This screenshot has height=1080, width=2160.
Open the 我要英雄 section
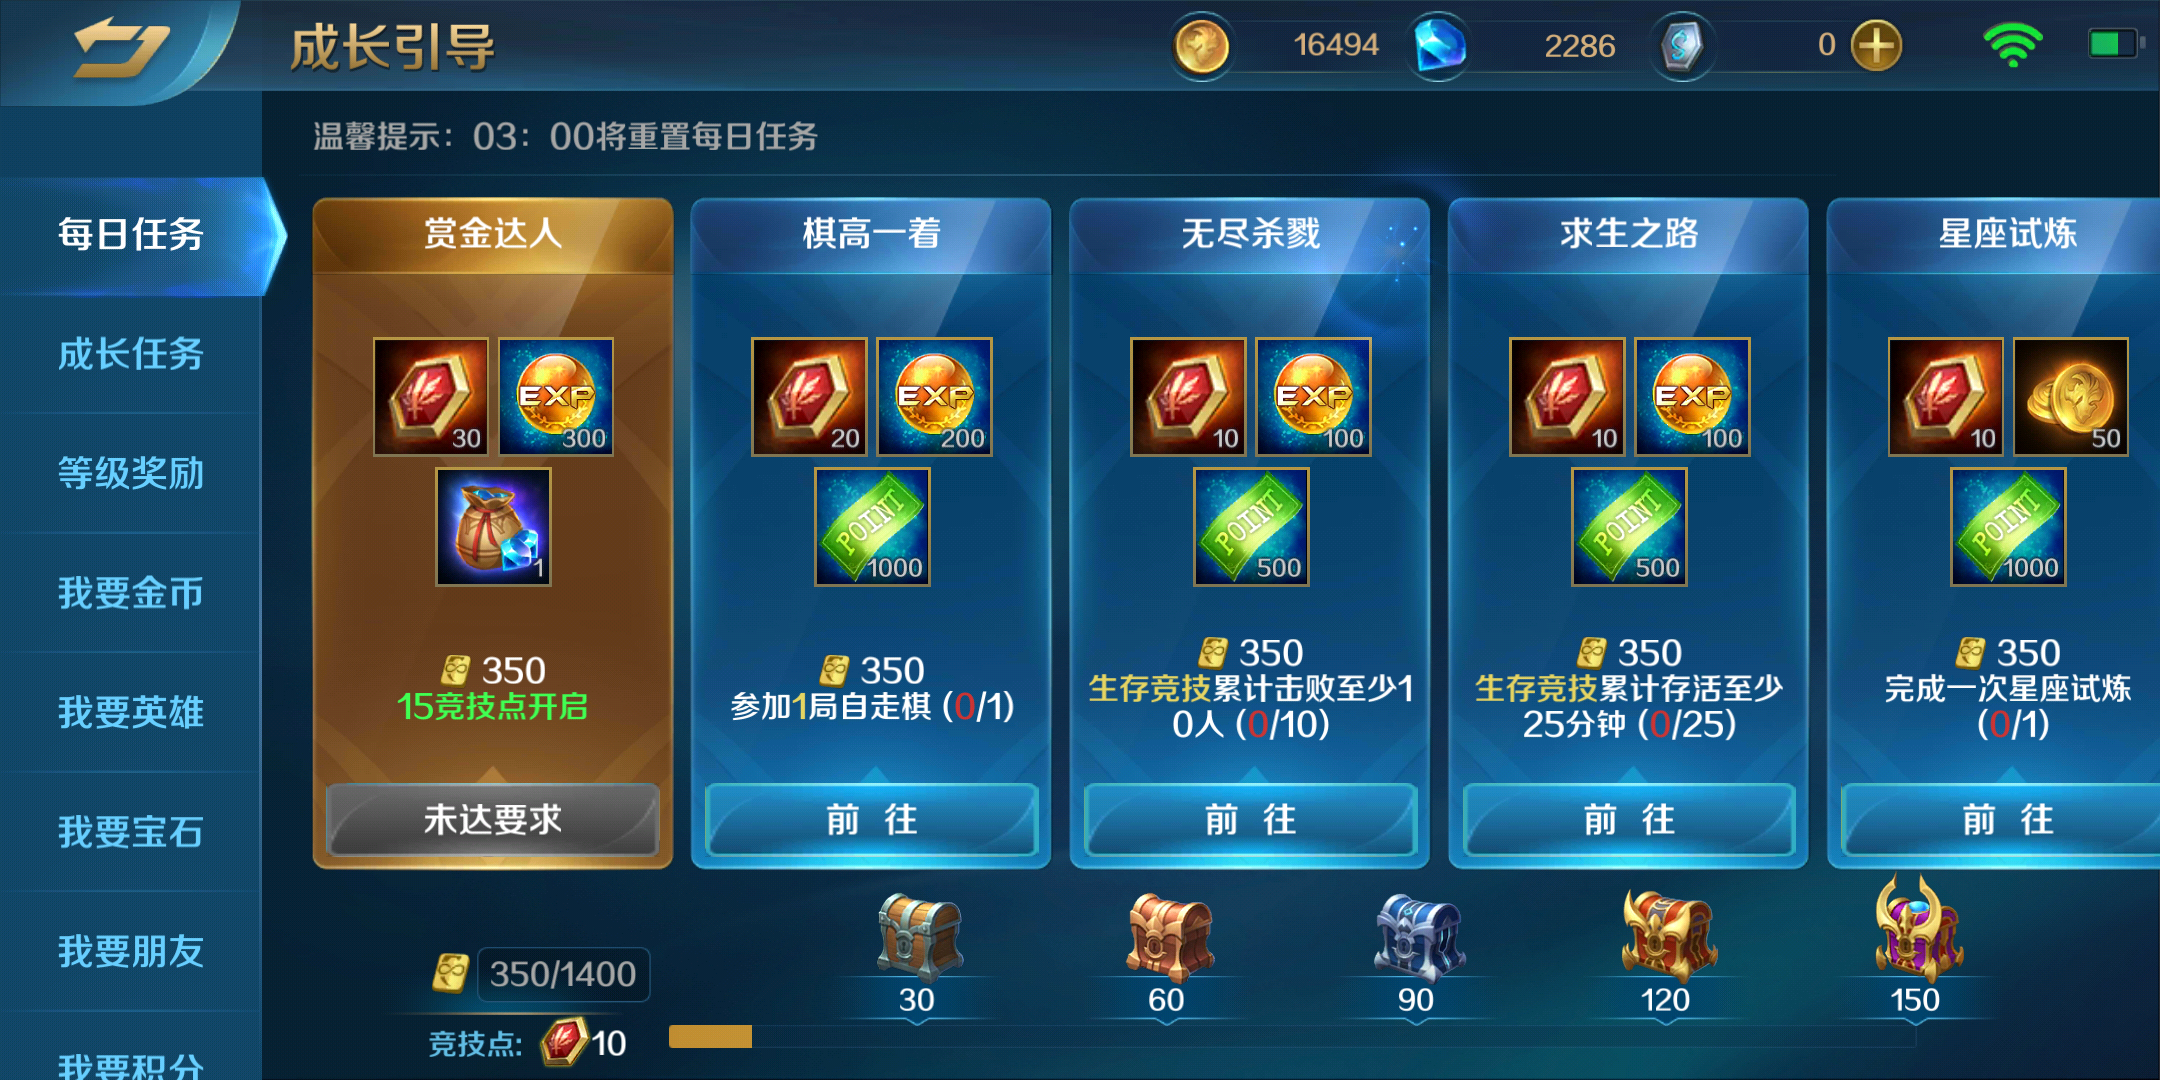click(131, 712)
